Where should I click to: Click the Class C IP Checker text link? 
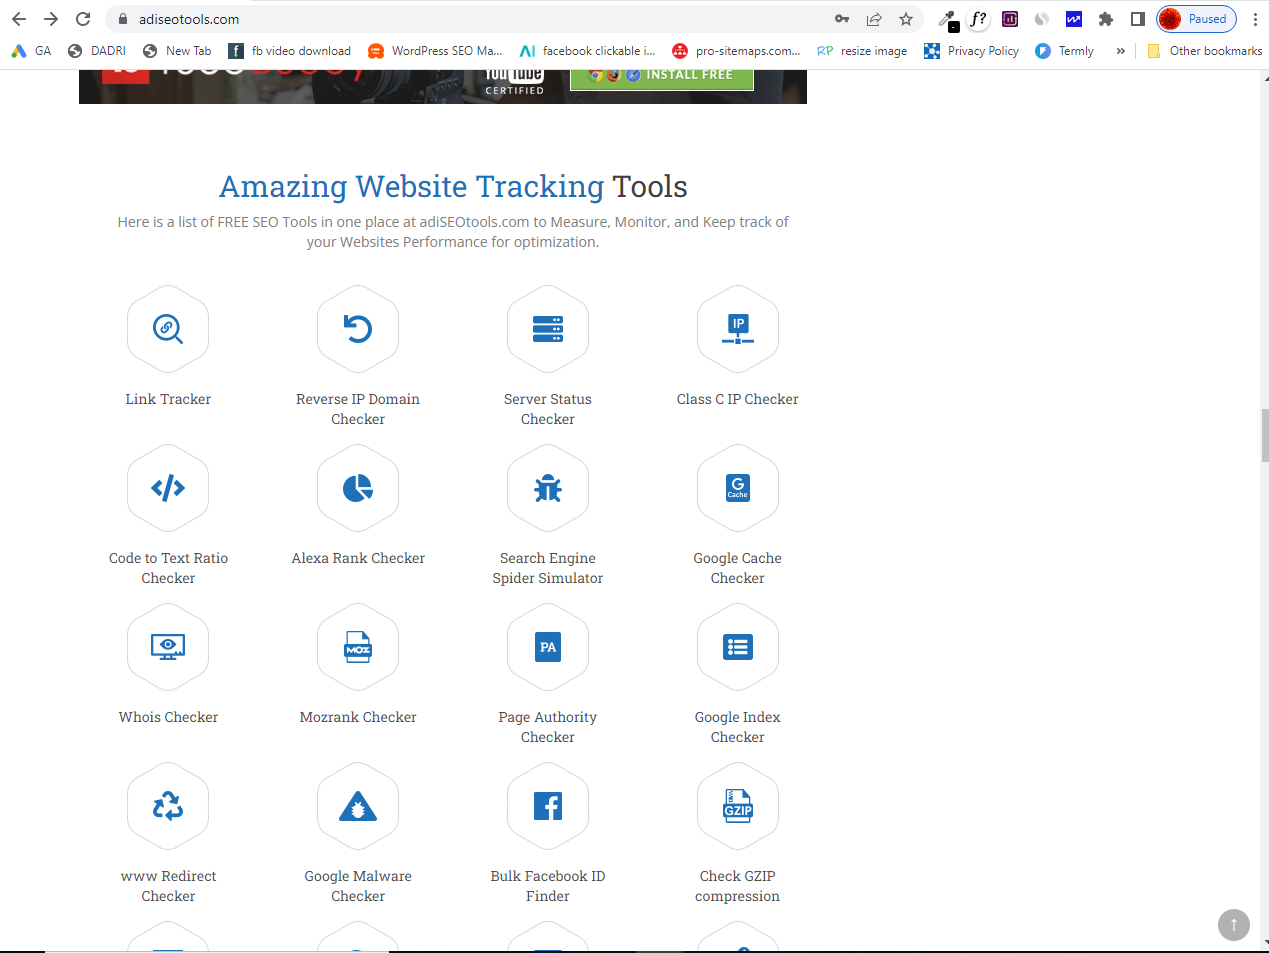(x=738, y=399)
